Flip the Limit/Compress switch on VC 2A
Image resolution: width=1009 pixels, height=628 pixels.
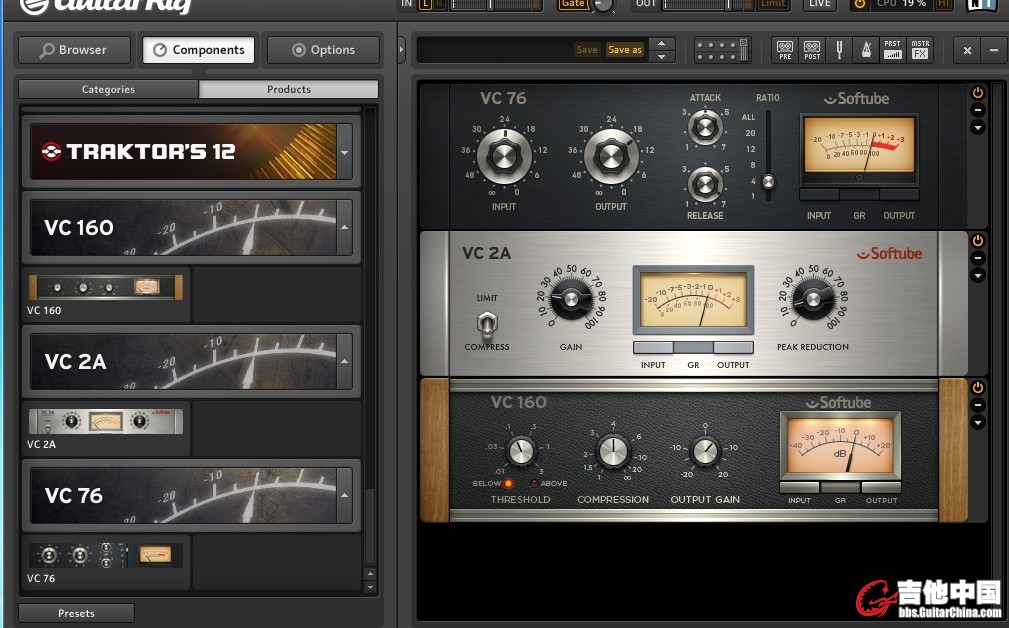tap(486, 324)
